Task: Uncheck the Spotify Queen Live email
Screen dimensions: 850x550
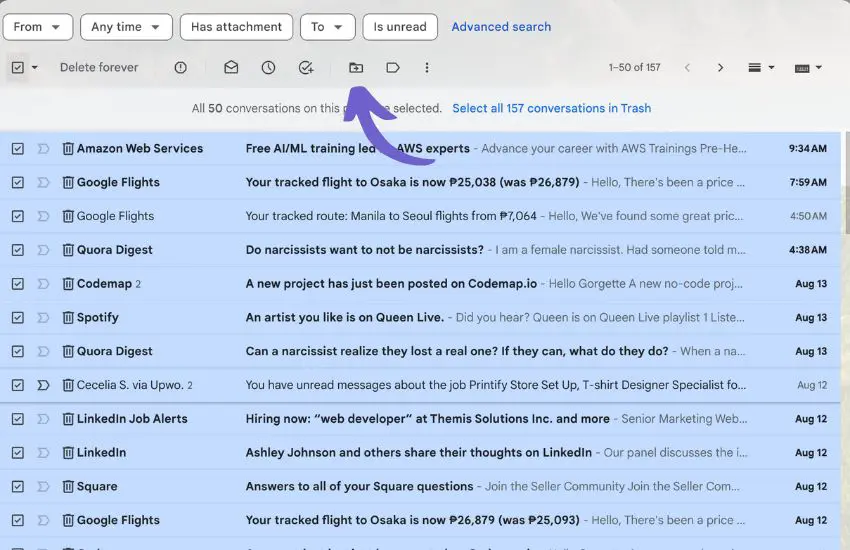Action: click(17, 317)
